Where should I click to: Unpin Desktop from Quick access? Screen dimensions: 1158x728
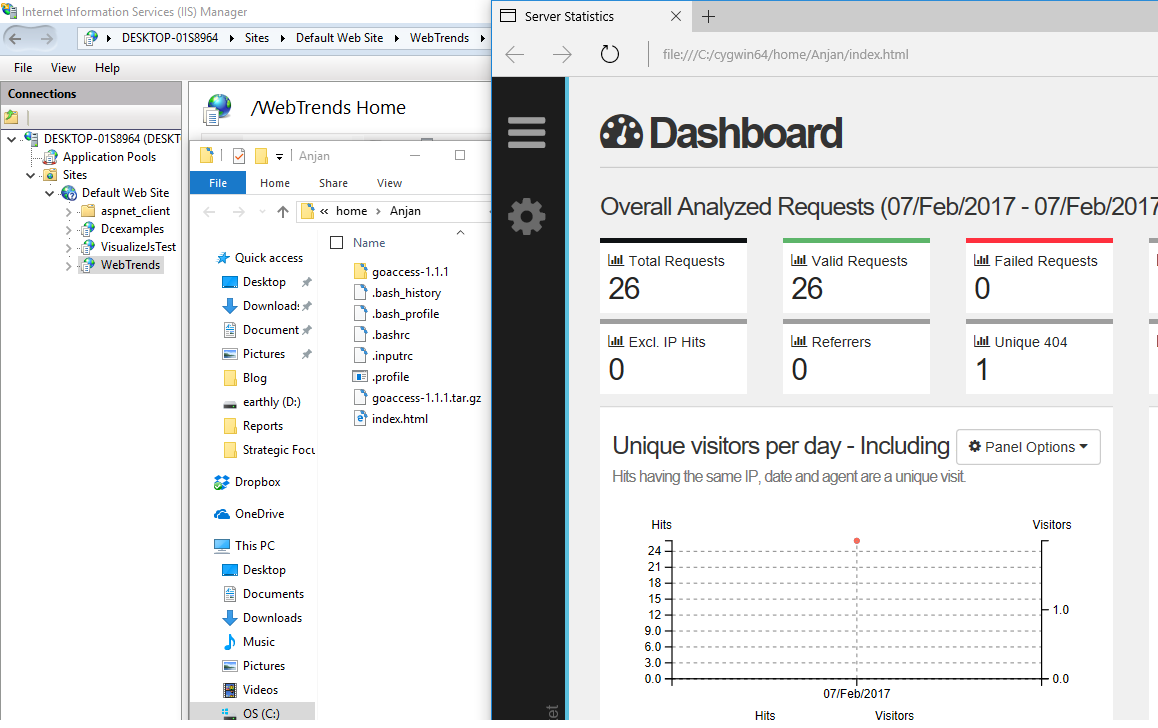307,281
